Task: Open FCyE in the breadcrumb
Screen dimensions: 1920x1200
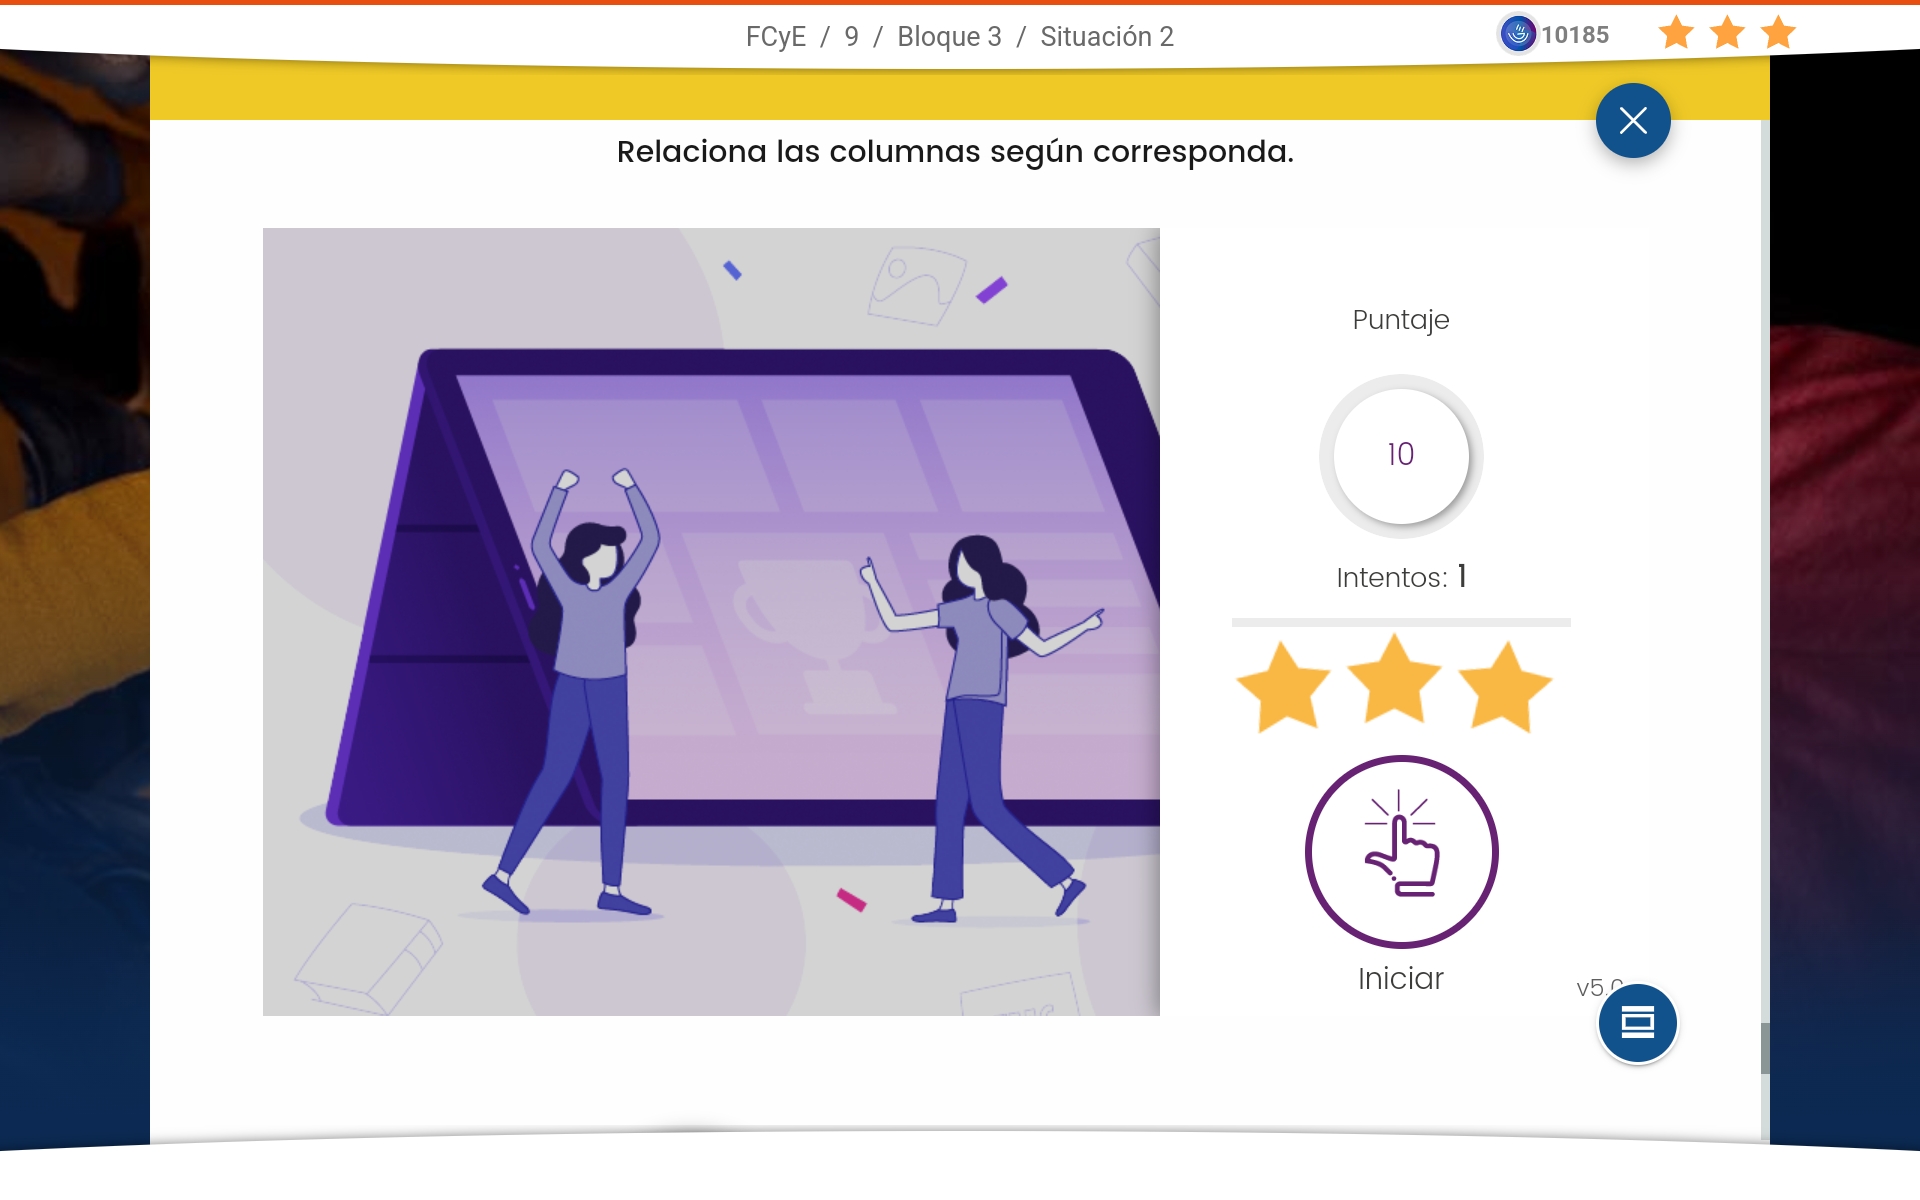Action: click(775, 37)
